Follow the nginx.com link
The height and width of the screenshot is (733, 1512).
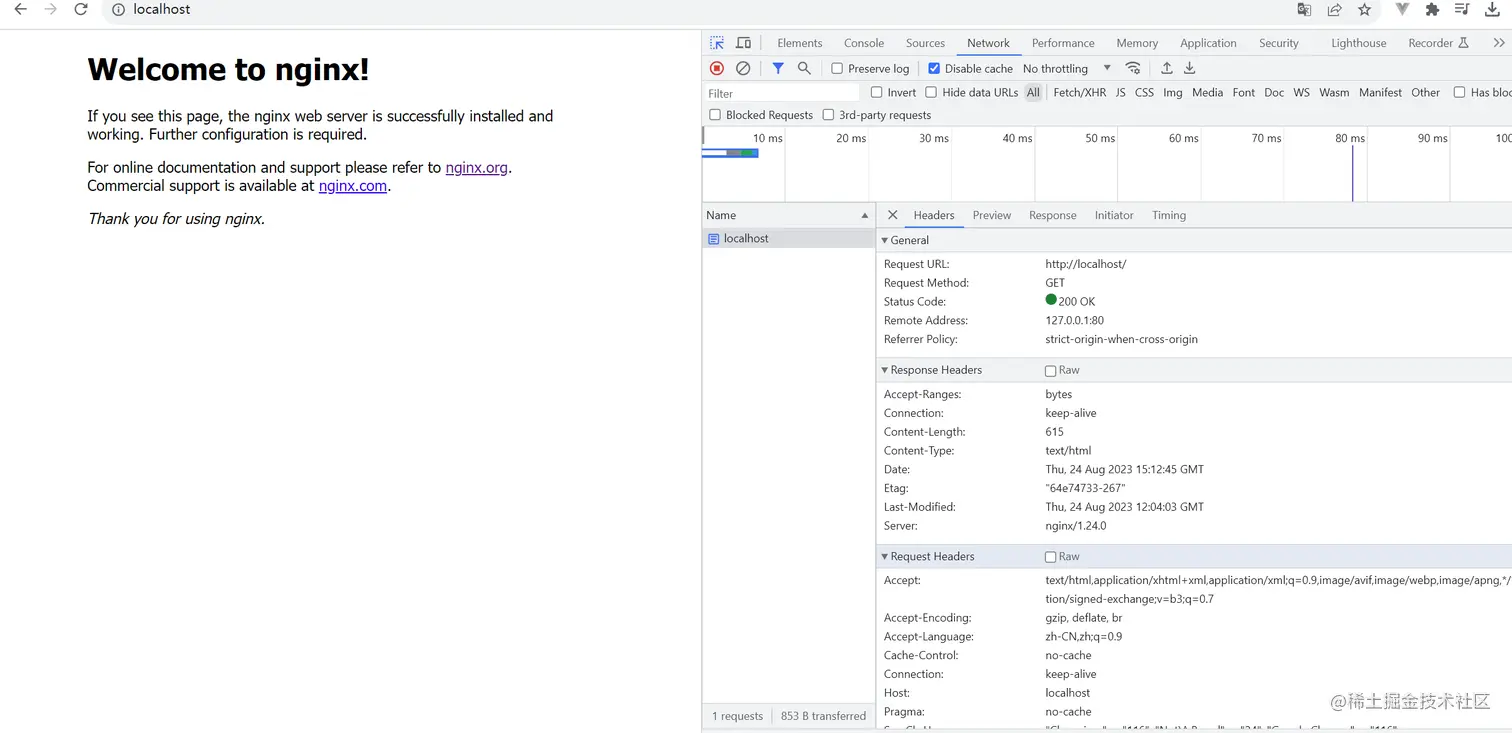(x=352, y=186)
